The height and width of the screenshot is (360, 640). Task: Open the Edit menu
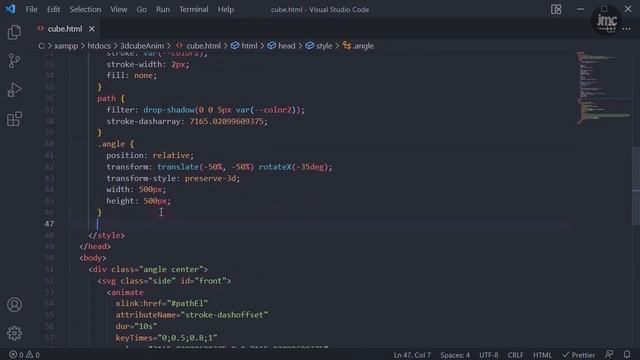click(x=53, y=9)
